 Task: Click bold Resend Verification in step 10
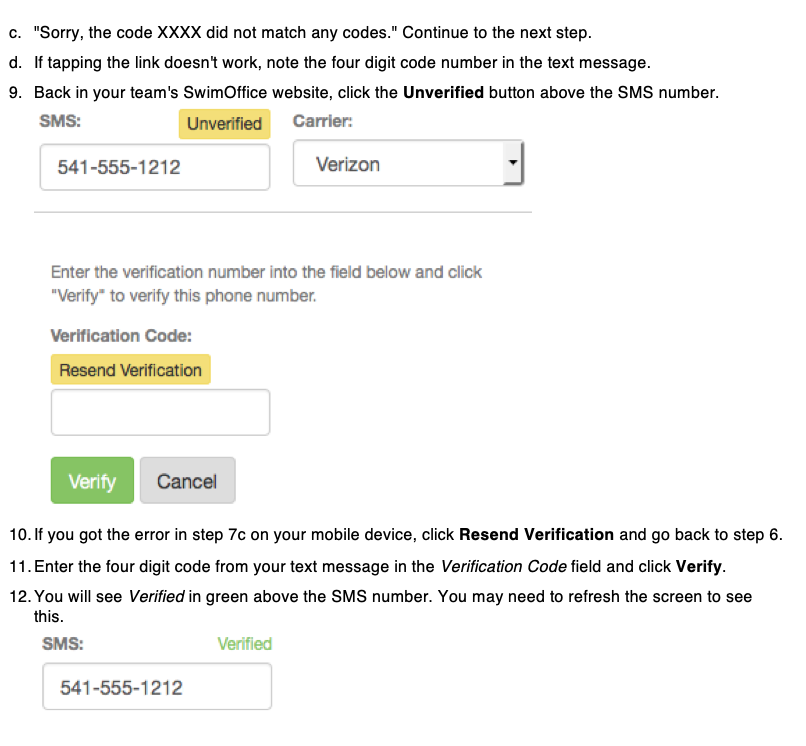tap(536, 535)
